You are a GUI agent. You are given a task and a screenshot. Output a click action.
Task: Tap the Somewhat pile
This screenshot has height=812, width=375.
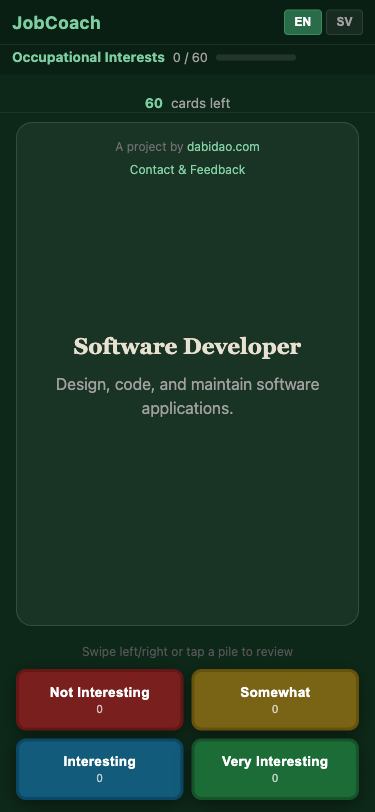pos(275,700)
